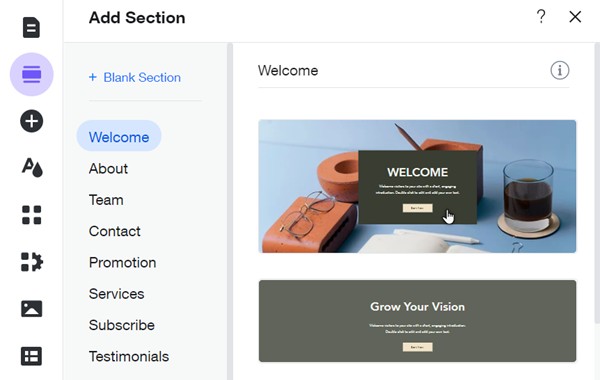The width and height of the screenshot is (600, 380).
Task: Open the Pages menu icon
Action: [31, 27]
